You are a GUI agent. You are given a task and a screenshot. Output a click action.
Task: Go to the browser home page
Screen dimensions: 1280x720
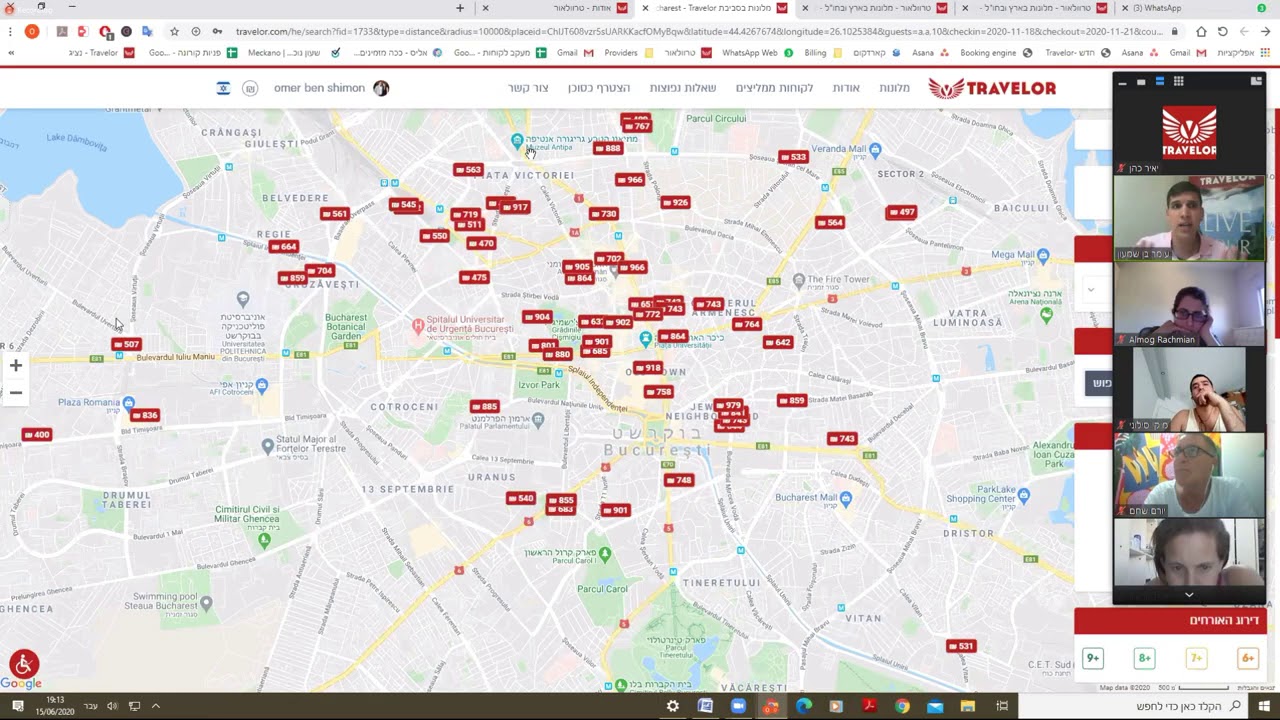coord(1201,32)
